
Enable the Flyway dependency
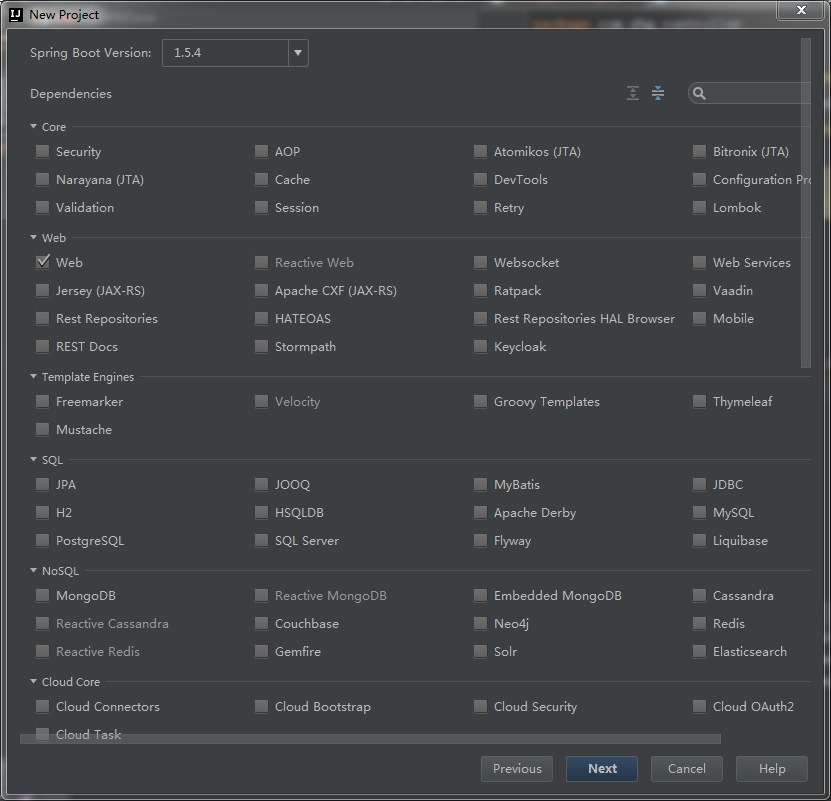[480, 541]
